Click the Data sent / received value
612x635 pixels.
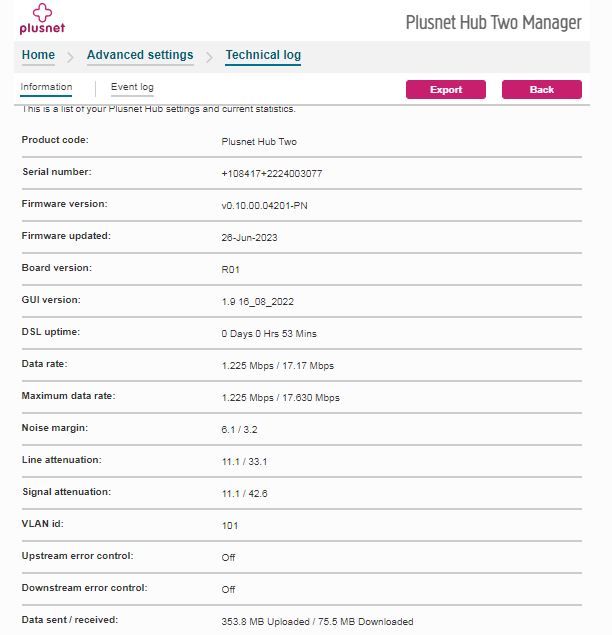(317, 622)
